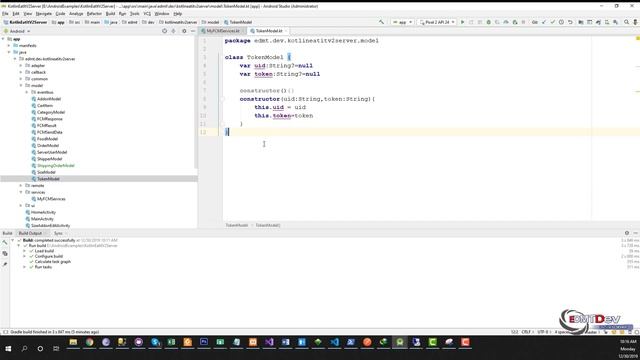Open Chrome from the taskbar
This screenshot has width=640, height=360.
click(89, 342)
